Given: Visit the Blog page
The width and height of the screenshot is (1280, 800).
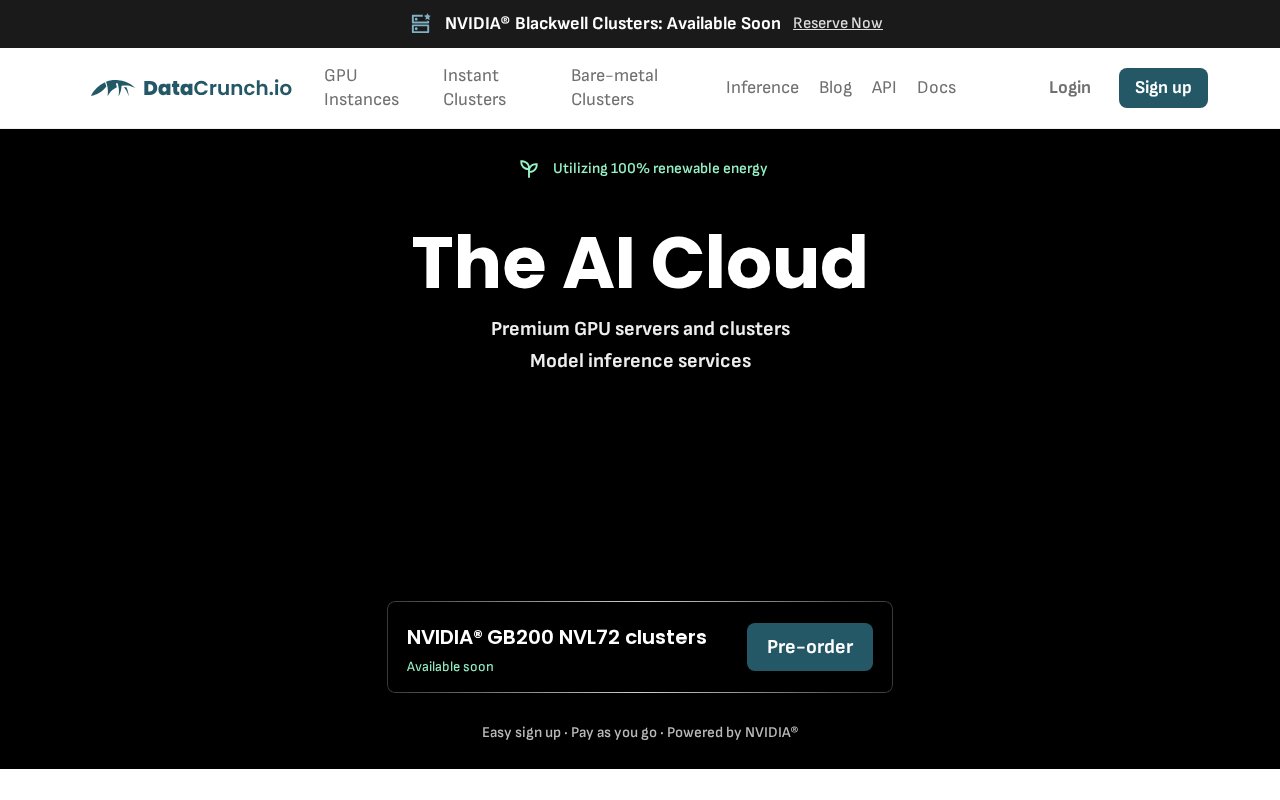Looking at the screenshot, I should coord(835,88).
